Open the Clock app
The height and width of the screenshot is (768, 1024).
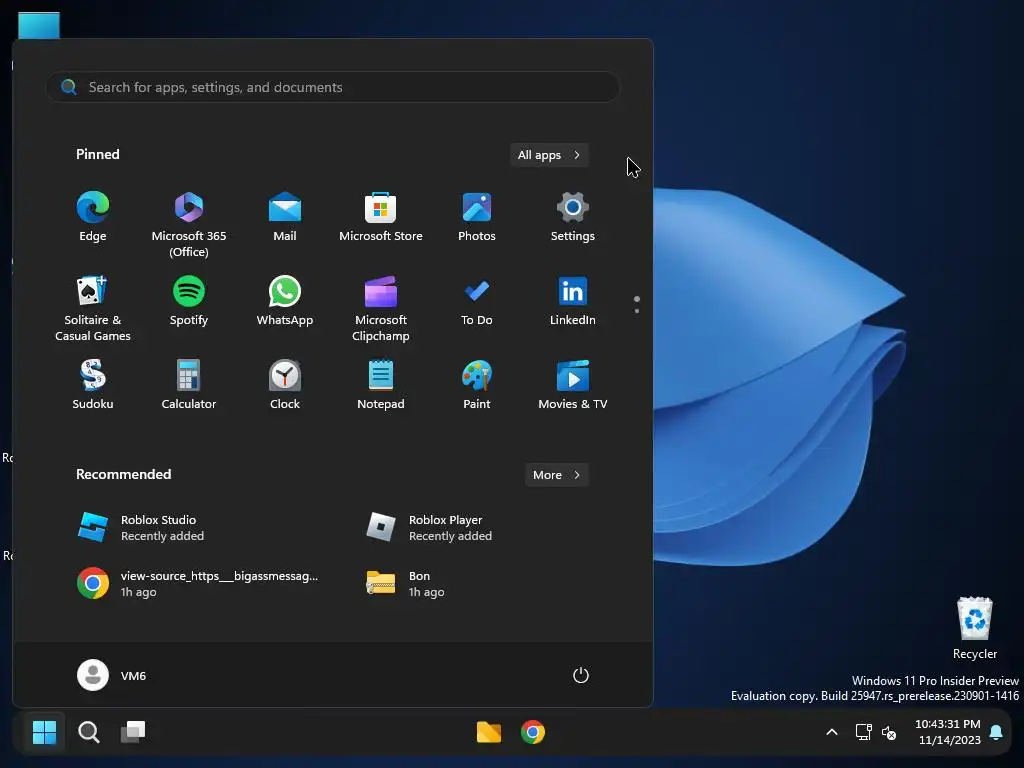[x=285, y=385]
